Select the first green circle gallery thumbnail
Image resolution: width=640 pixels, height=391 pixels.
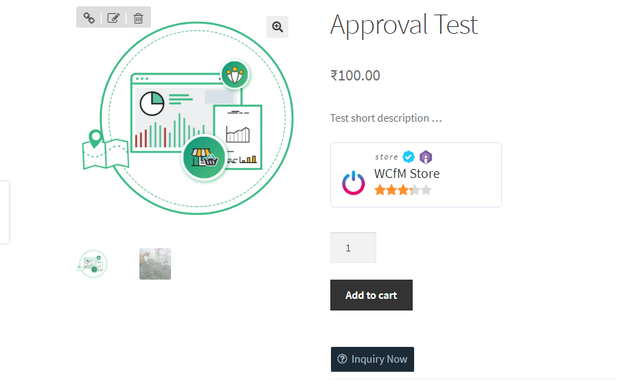click(93, 264)
